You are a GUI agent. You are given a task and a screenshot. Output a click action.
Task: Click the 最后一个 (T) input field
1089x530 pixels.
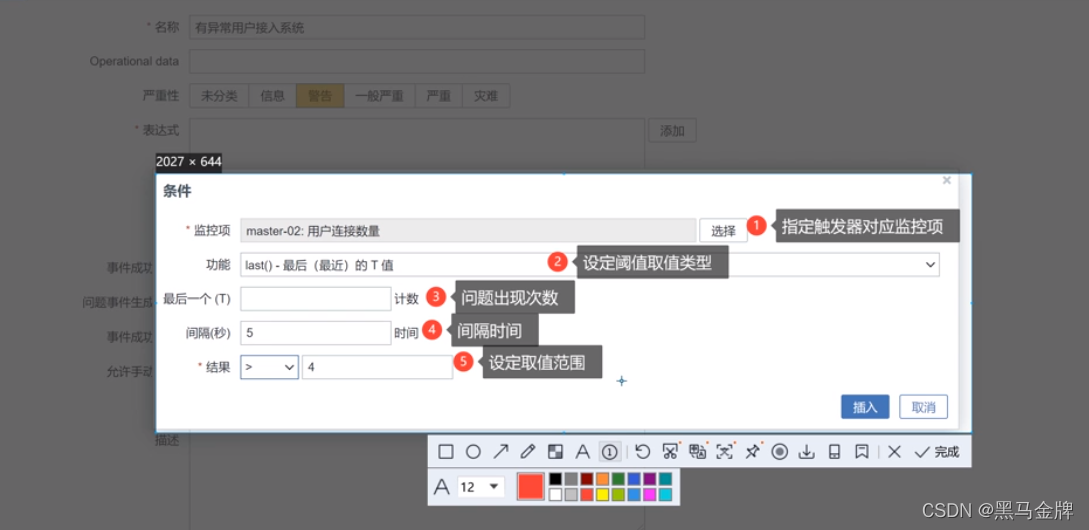tap(316, 299)
